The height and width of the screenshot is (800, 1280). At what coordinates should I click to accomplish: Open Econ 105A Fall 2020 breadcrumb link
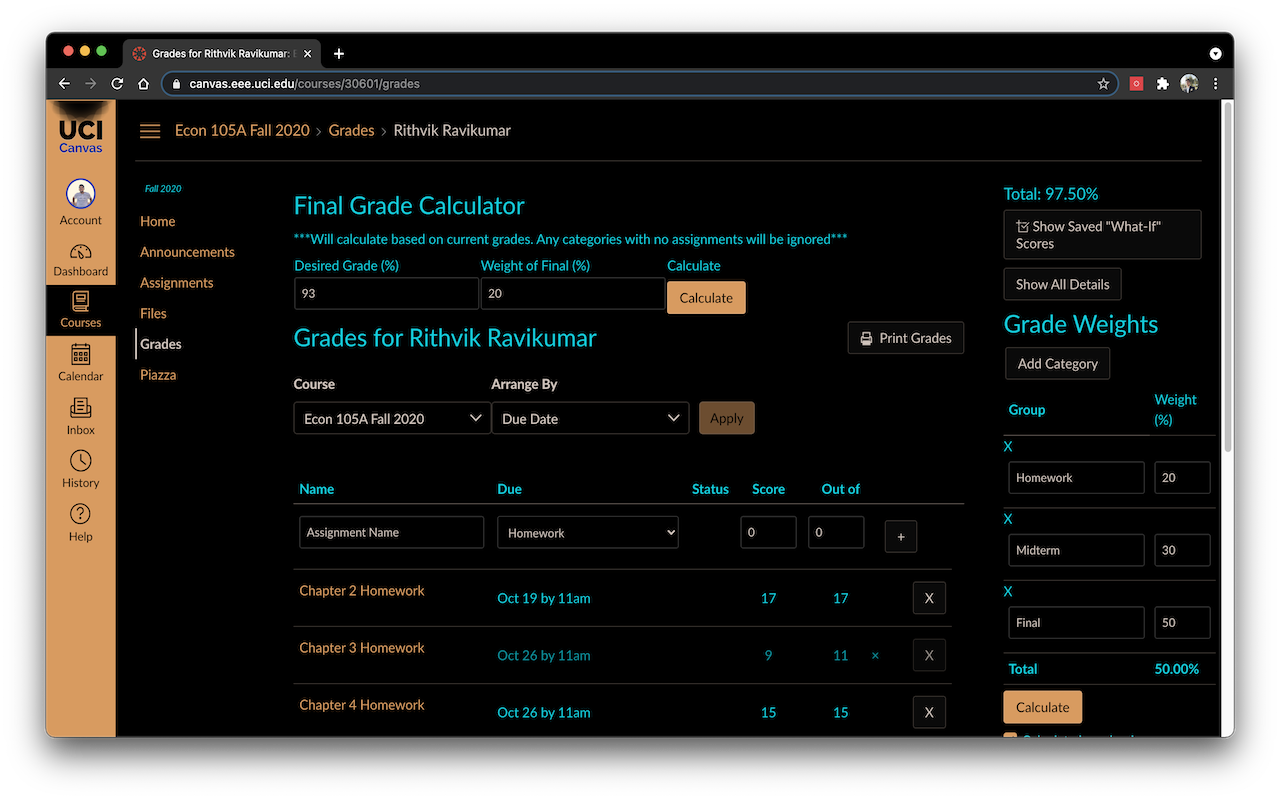click(242, 130)
